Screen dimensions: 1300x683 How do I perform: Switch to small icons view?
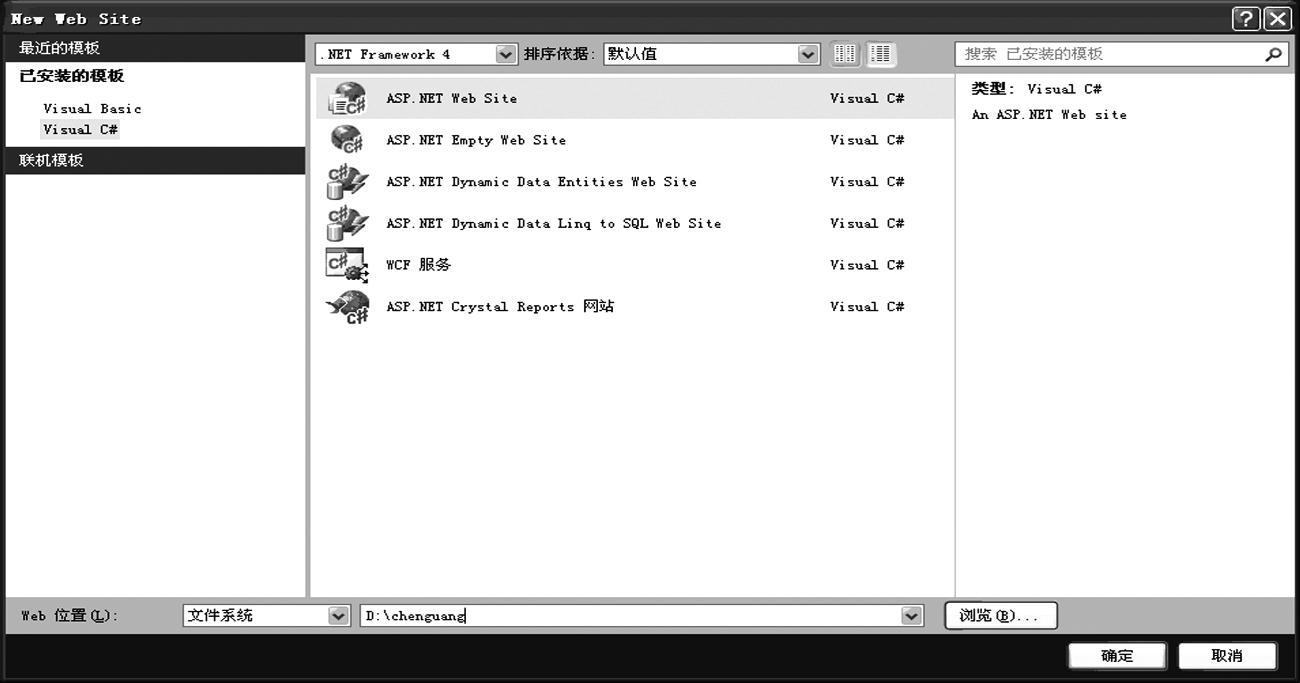(x=845, y=54)
